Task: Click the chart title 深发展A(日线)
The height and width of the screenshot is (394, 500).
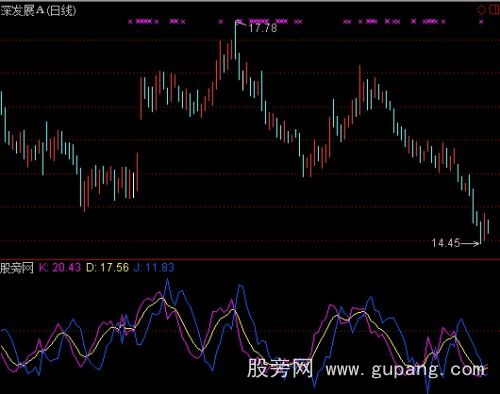Action: click(x=38, y=11)
